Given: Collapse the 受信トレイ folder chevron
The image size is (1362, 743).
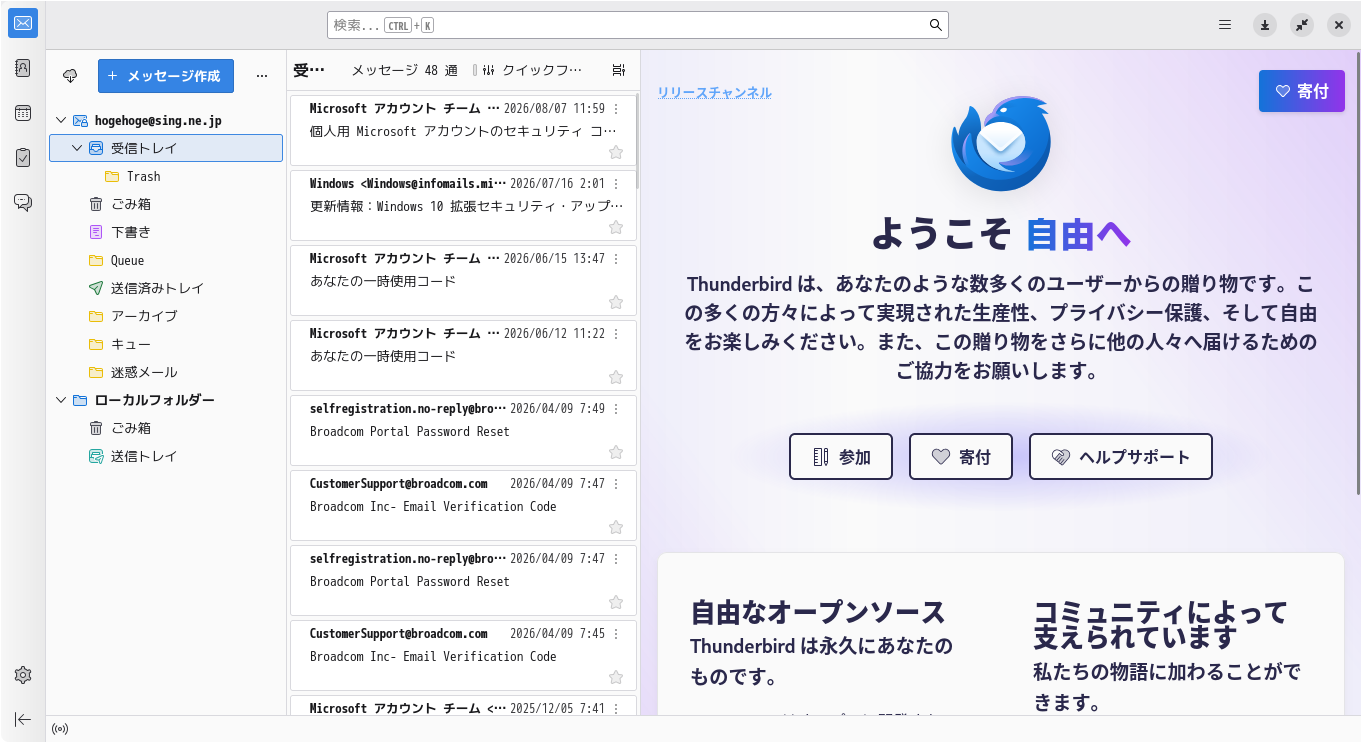Looking at the screenshot, I should [x=77, y=148].
